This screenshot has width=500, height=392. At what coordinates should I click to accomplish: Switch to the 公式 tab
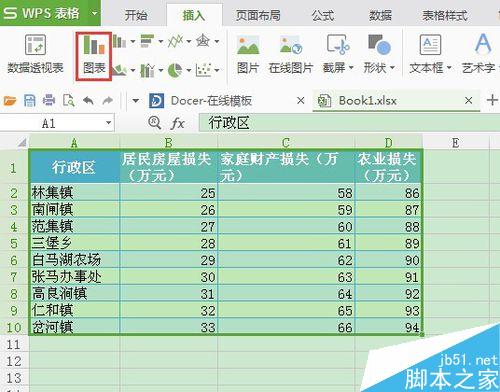coord(323,15)
